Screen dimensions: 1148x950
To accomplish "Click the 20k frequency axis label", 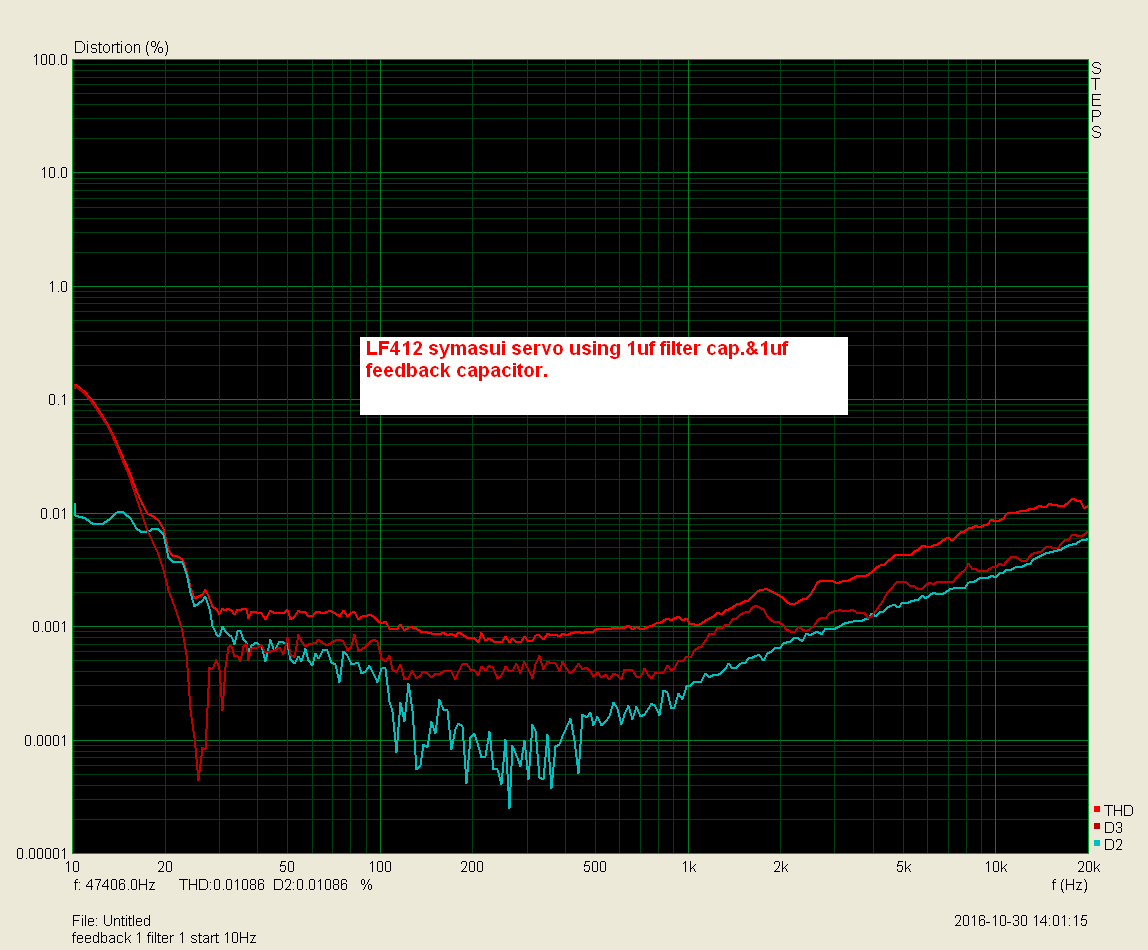I will [1089, 867].
